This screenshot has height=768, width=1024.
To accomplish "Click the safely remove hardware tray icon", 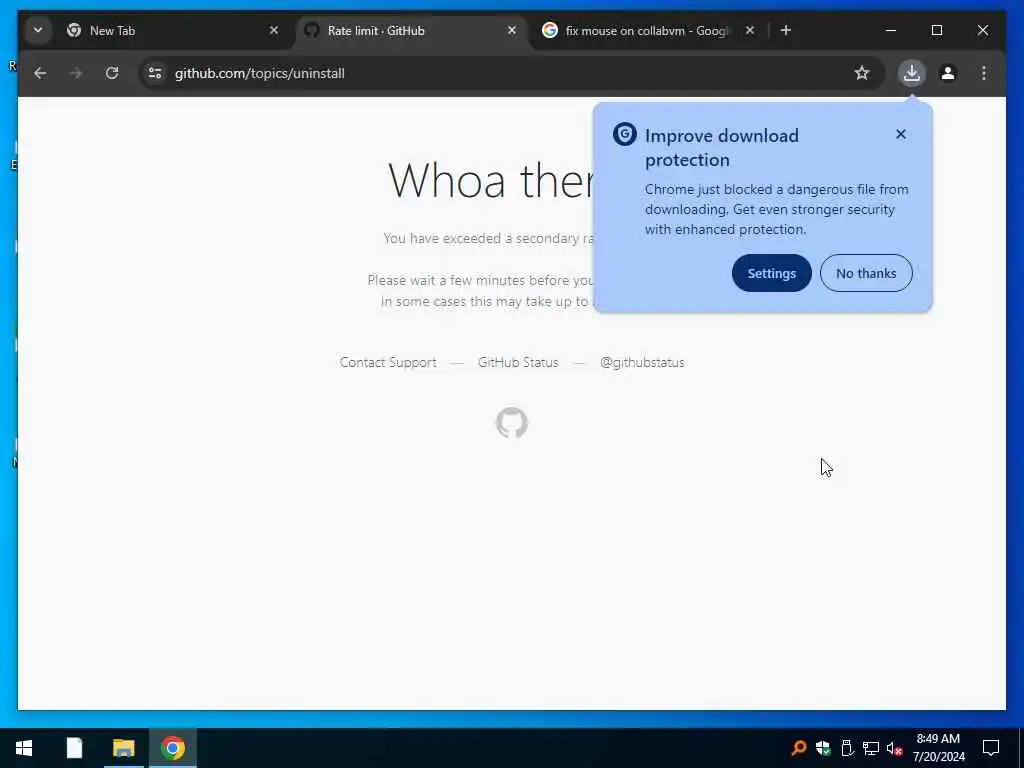I will click(847, 748).
